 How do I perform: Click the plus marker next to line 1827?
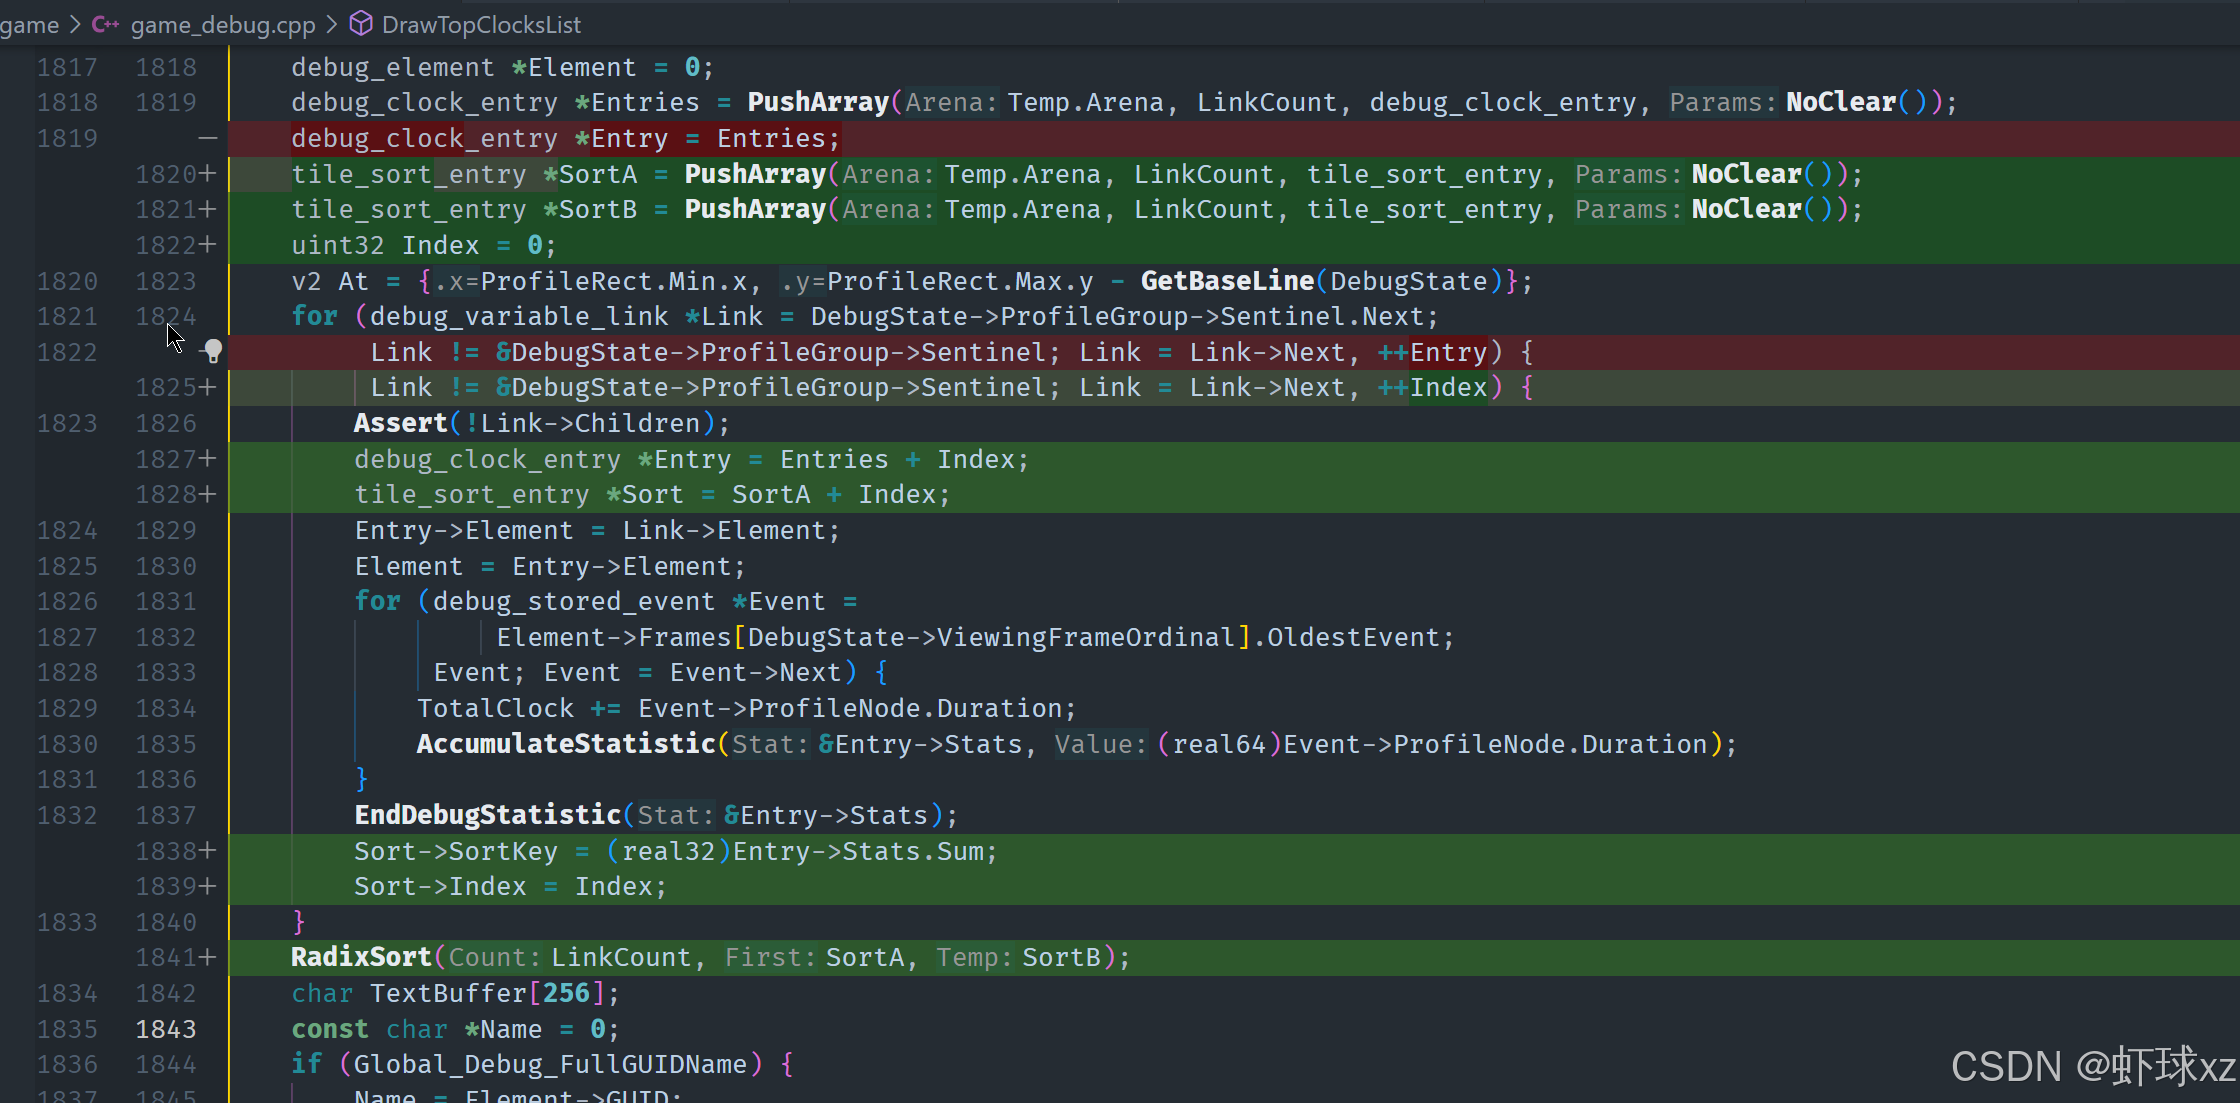(207, 459)
